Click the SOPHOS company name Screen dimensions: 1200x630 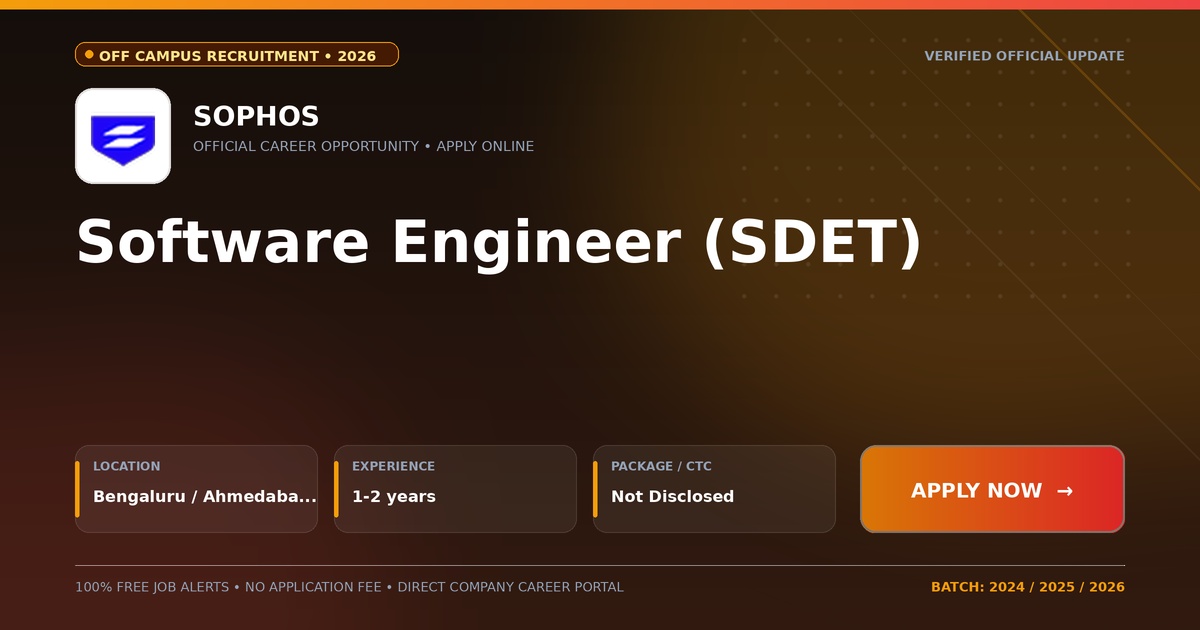(256, 116)
